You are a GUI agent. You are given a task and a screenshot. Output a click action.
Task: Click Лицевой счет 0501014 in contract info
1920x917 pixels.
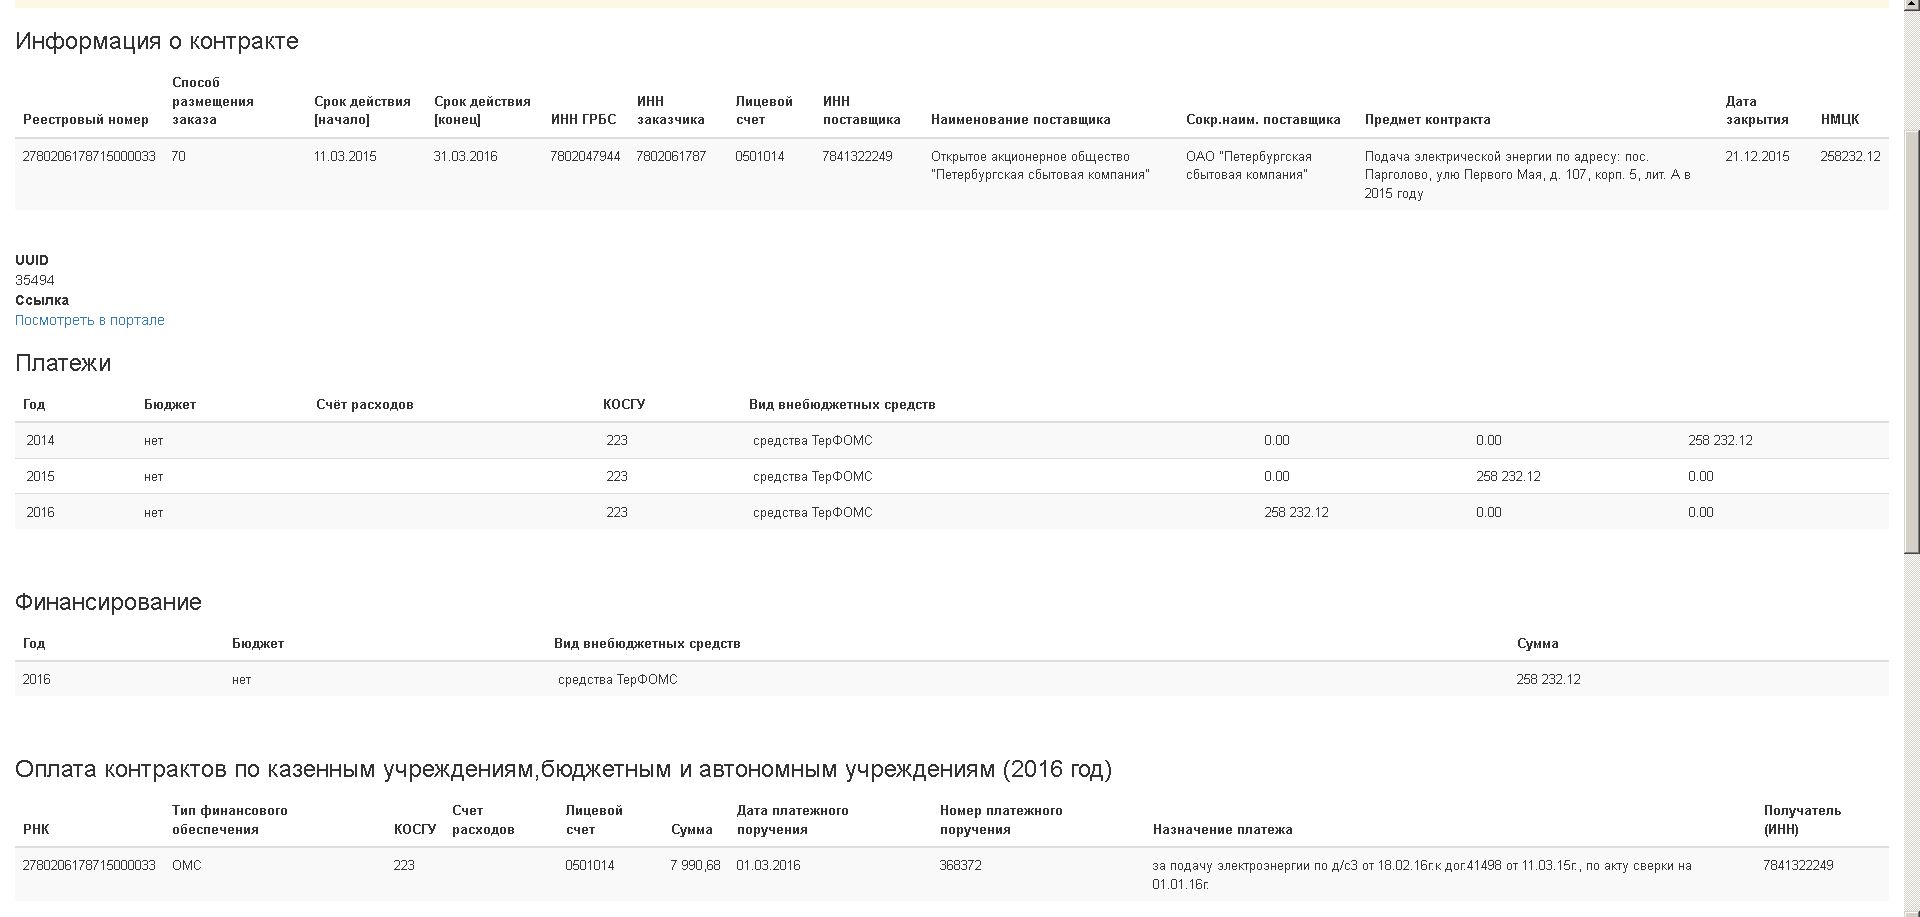click(760, 156)
